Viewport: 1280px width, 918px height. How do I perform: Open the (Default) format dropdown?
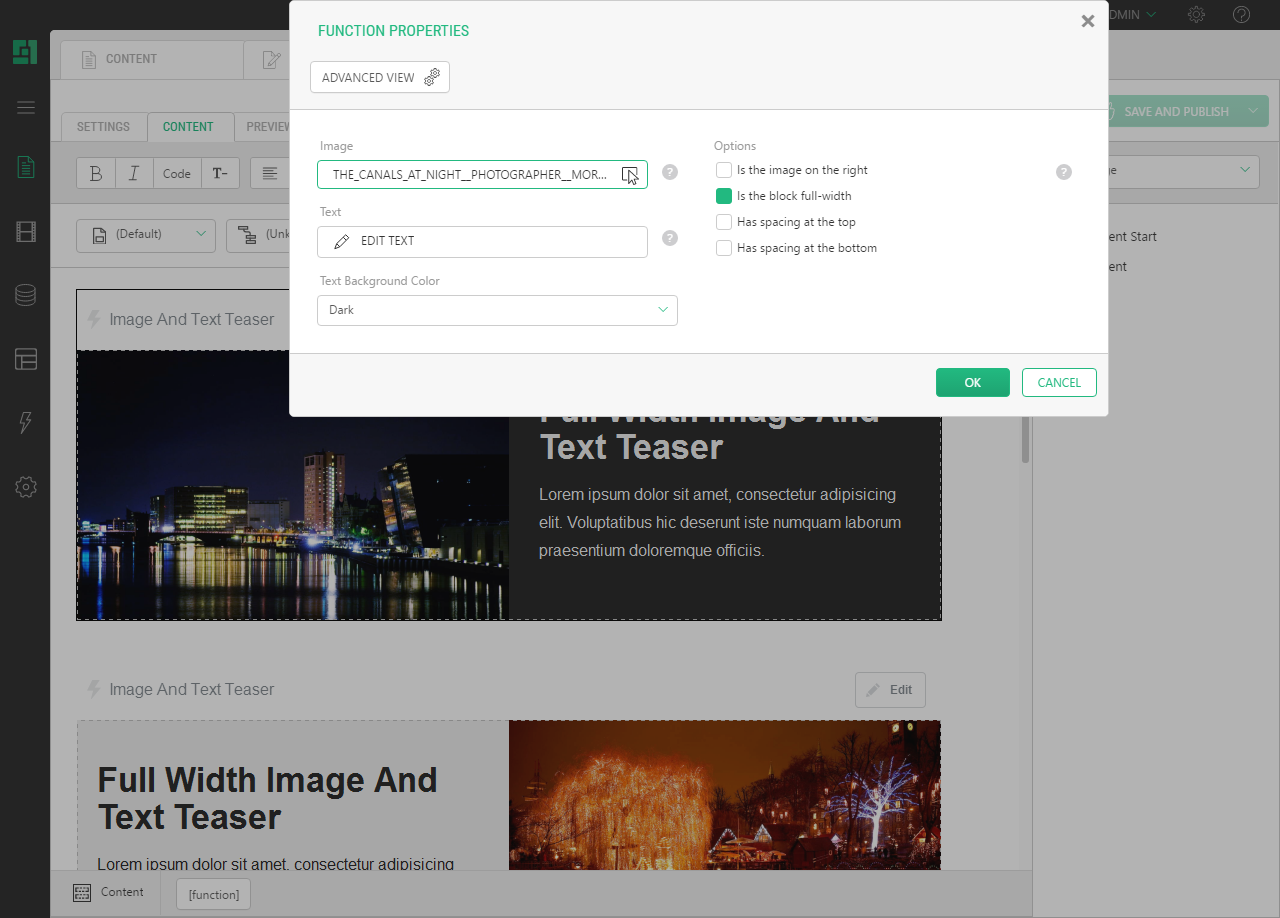pos(145,234)
